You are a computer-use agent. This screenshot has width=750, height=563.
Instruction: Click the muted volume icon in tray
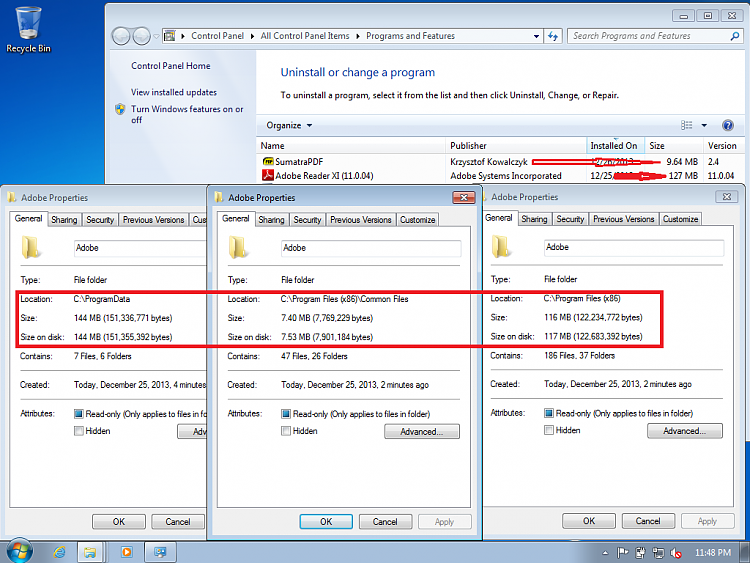(675, 553)
